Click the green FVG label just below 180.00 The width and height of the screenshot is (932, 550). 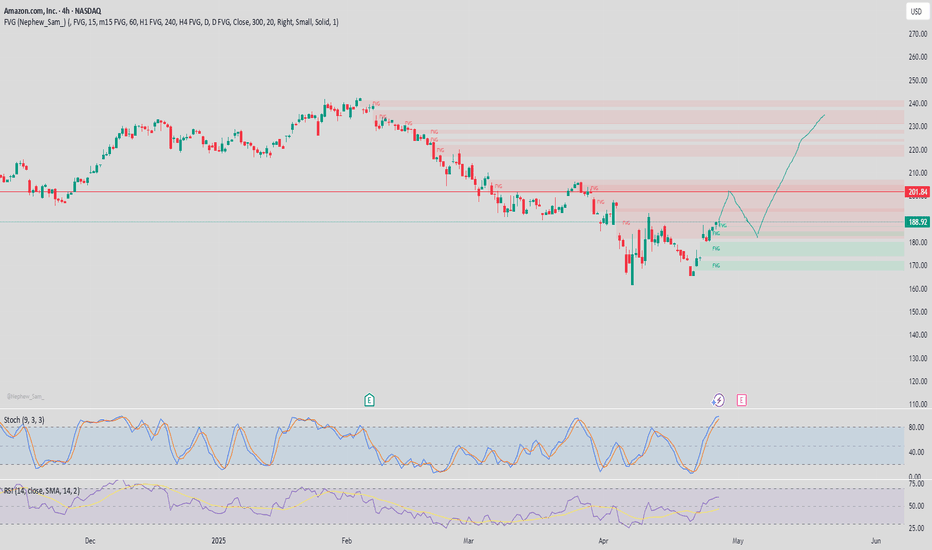click(x=716, y=248)
